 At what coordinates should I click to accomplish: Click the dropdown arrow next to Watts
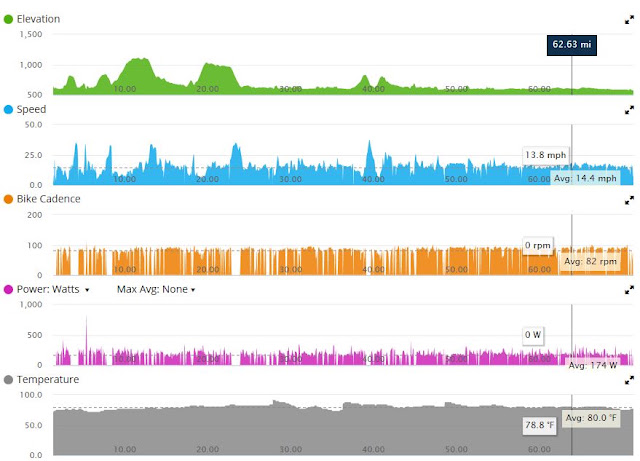(87, 290)
